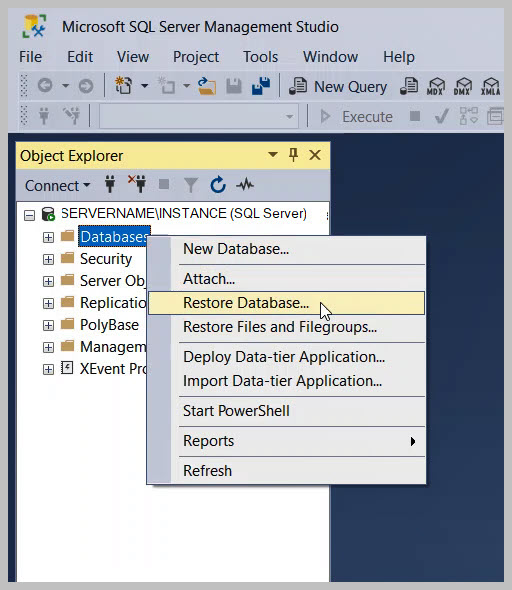This screenshot has height=590, width=512.
Task: Refresh Object Explorer with the circular arrow icon
Action: click(218, 185)
